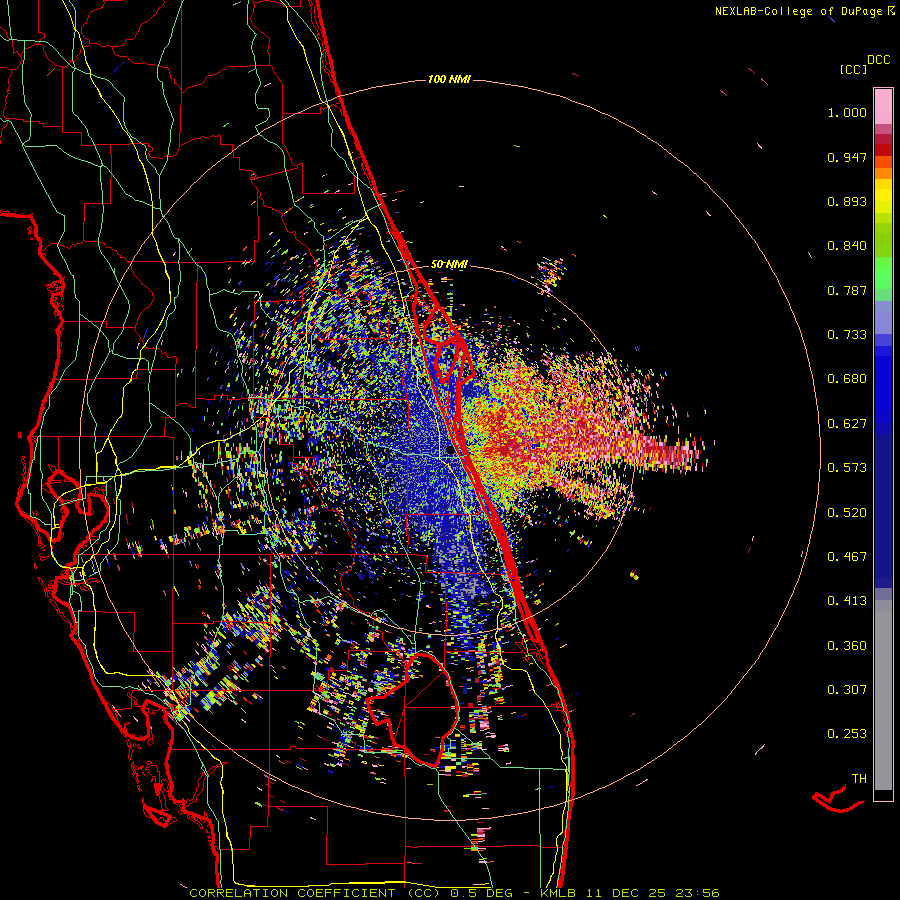Click the 0.947 scale value
900x900 pixels.
[x=847, y=157]
